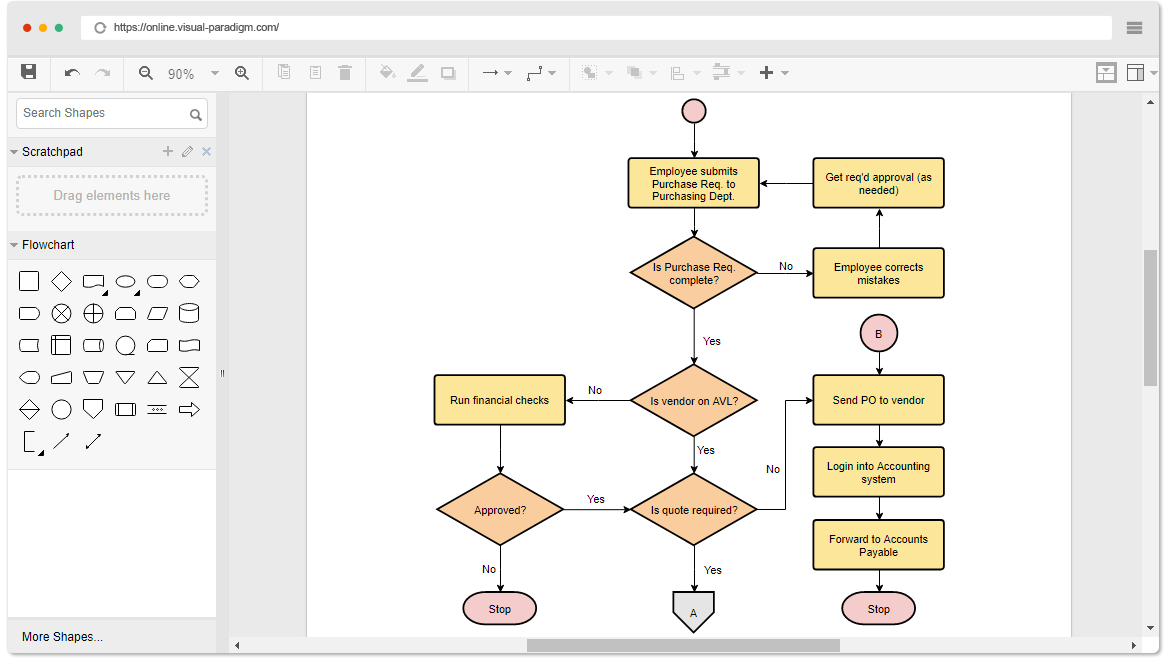Viewport: 1170px width, 665px height.
Task: Open the browser hamburger menu
Action: (1134, 28)
